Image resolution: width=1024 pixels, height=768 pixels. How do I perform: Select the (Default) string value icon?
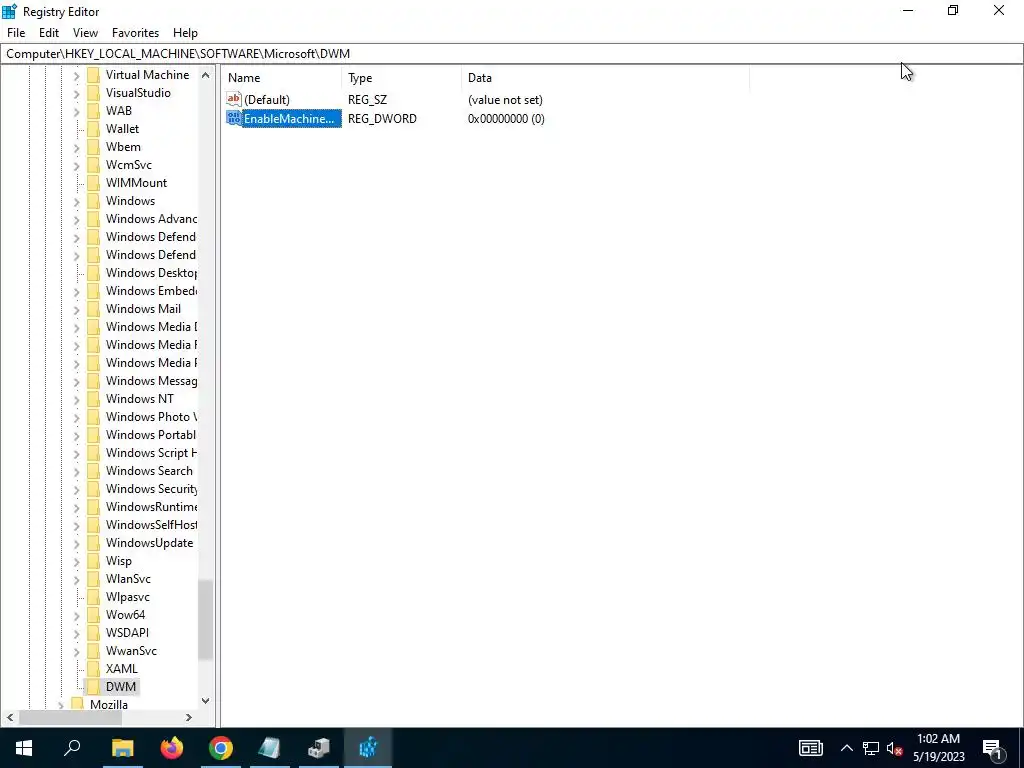coord(234,99)
